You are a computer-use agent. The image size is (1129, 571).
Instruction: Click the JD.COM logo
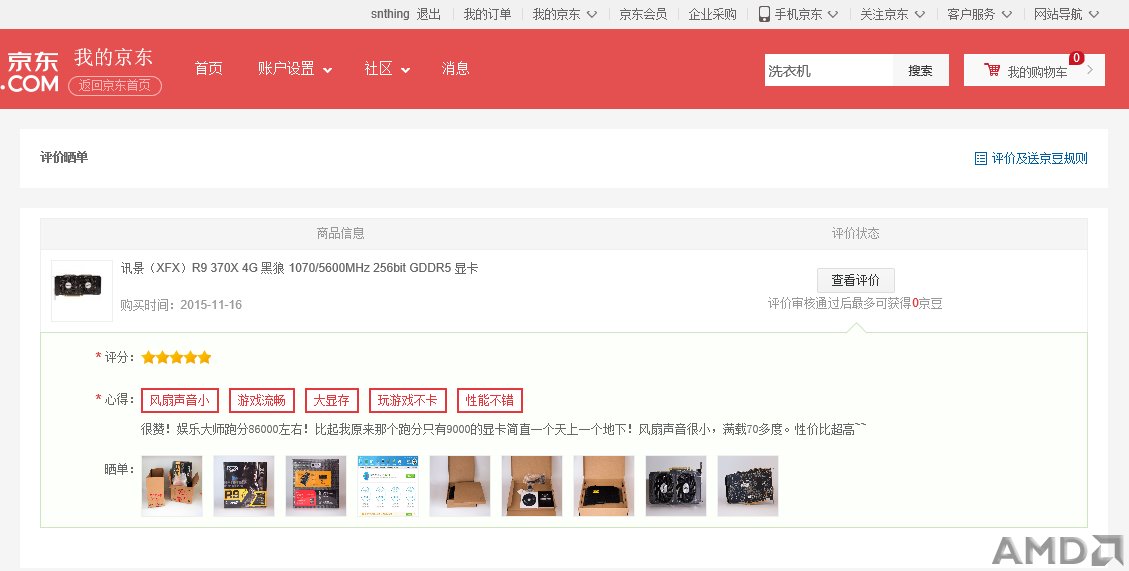click(30, 72)
